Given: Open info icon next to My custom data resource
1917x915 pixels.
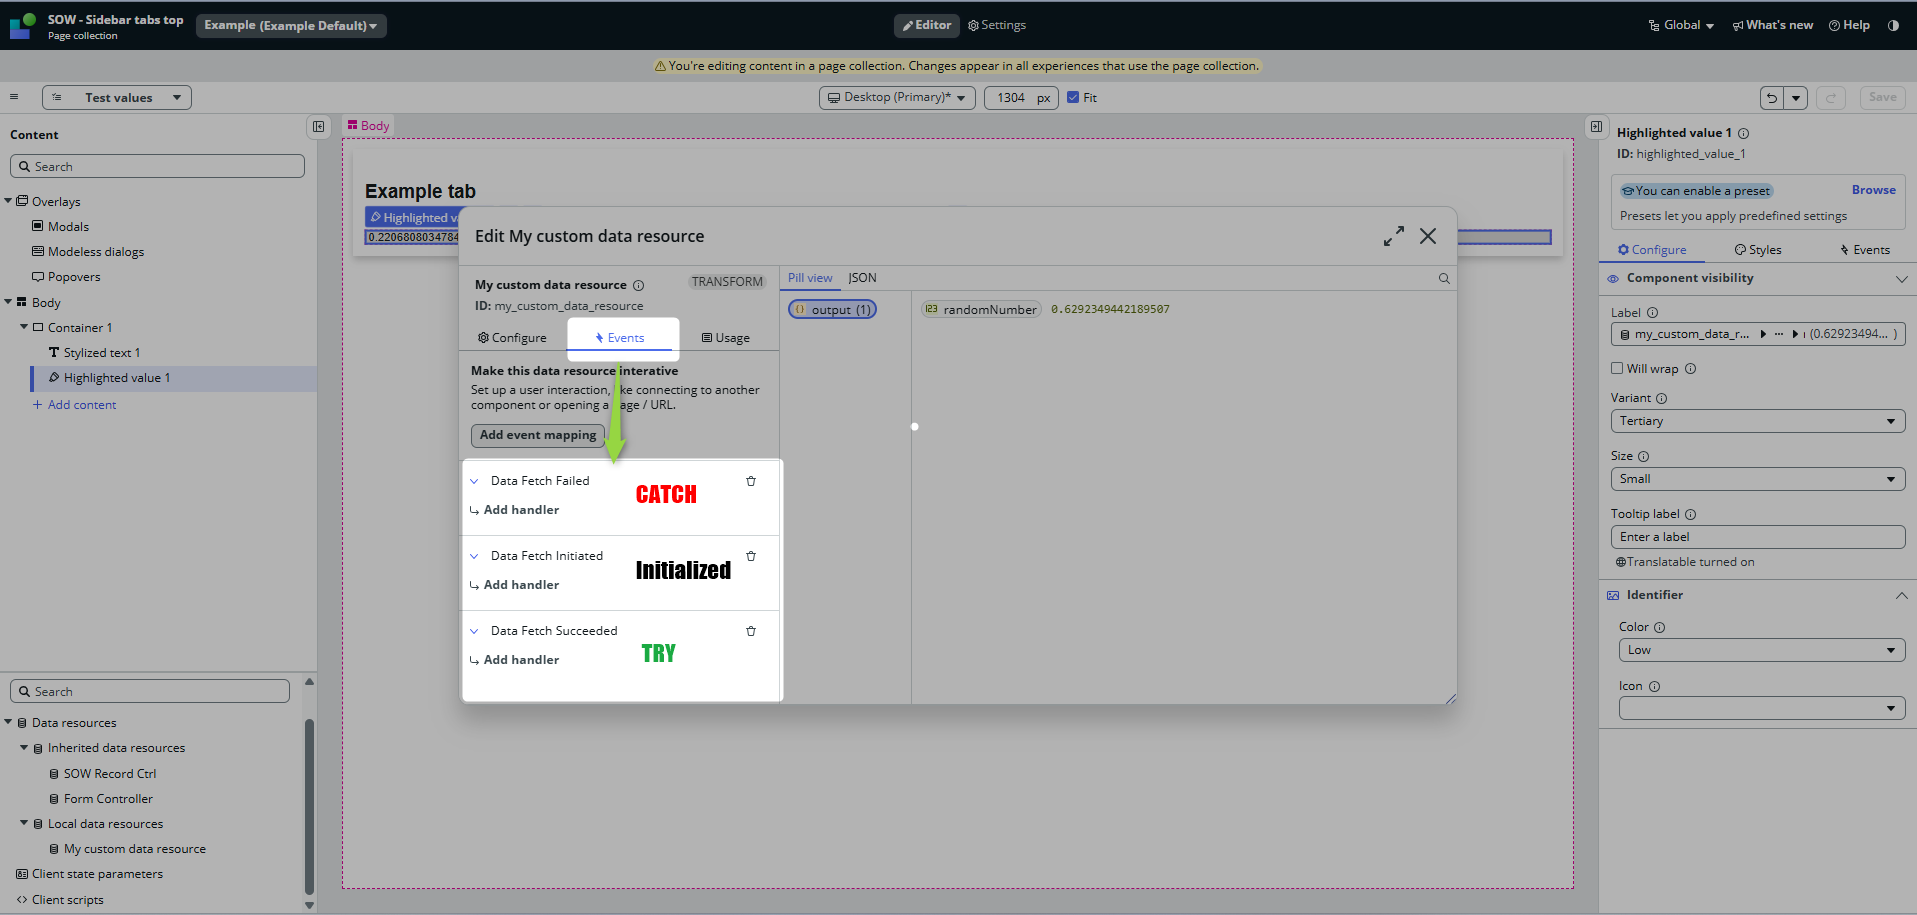Looking at the screenshot, I should pyautogui.click(x=638, y=285).
